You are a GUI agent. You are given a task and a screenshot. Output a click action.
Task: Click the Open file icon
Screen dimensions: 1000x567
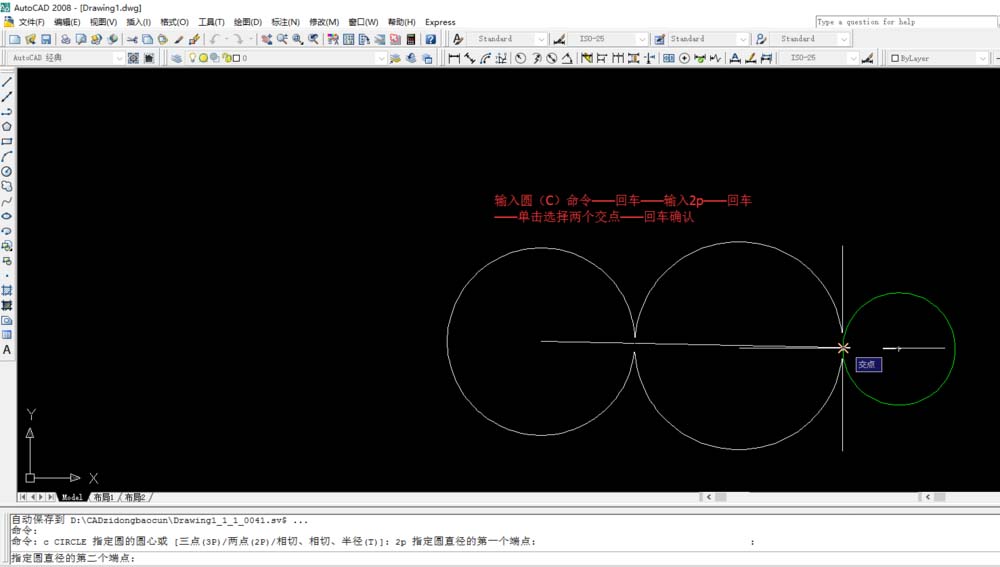30,40
